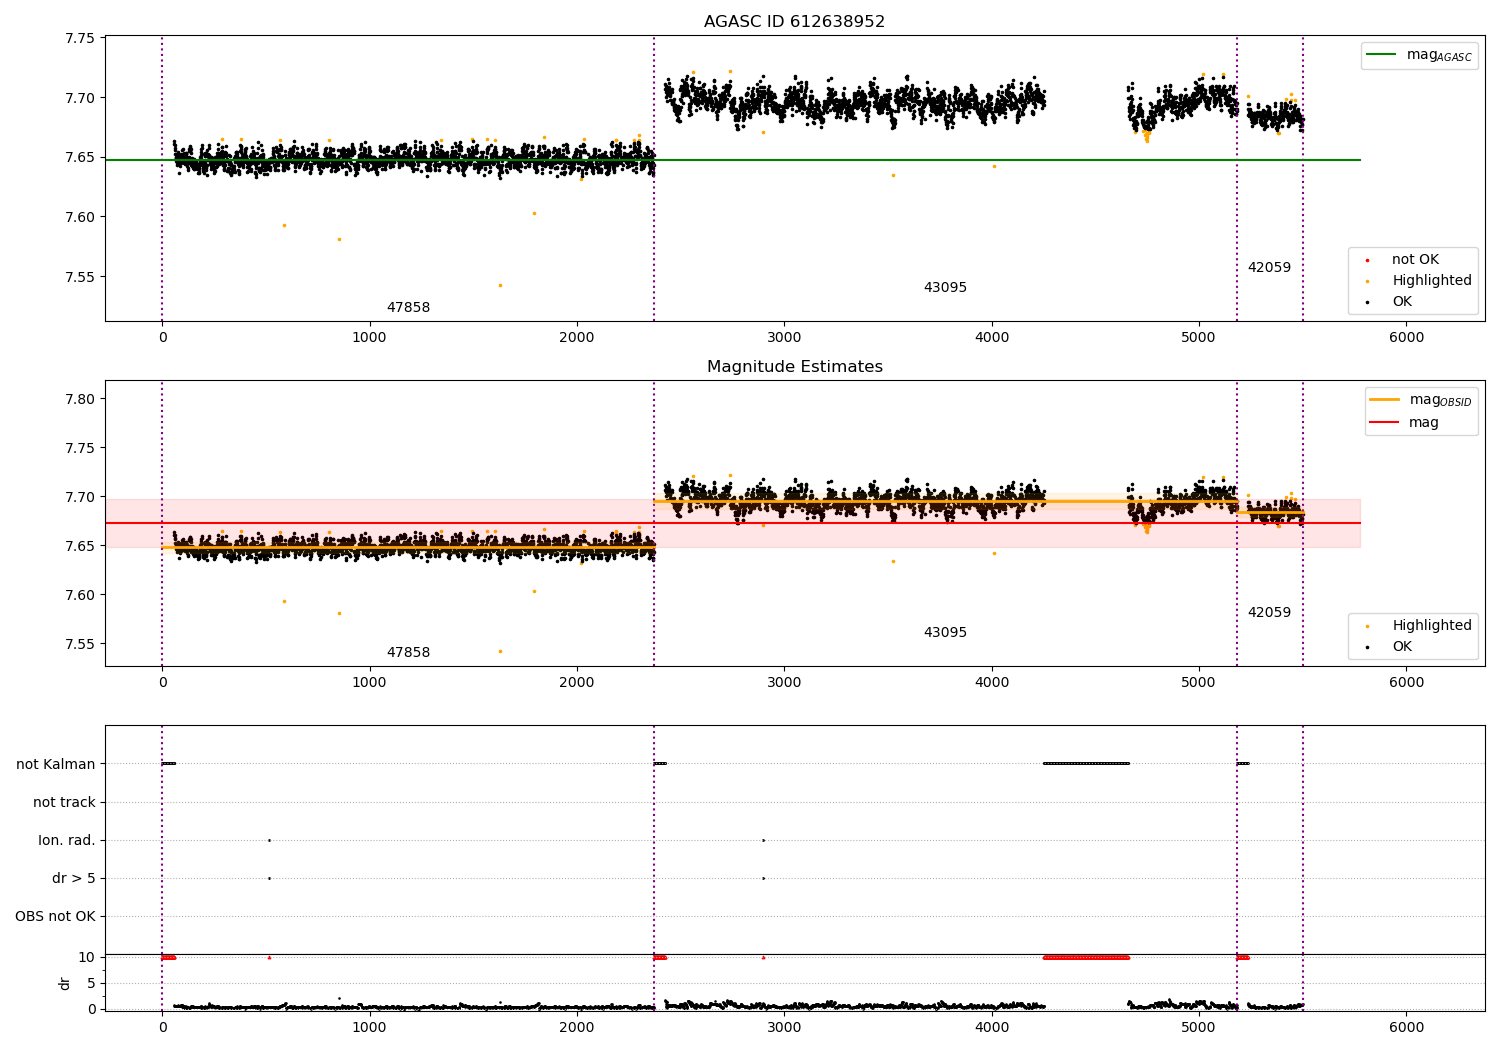The image size is (1500, 1050).
Task: Click the green line sample in mag AGASC legend
Action: pos(1382,55)
